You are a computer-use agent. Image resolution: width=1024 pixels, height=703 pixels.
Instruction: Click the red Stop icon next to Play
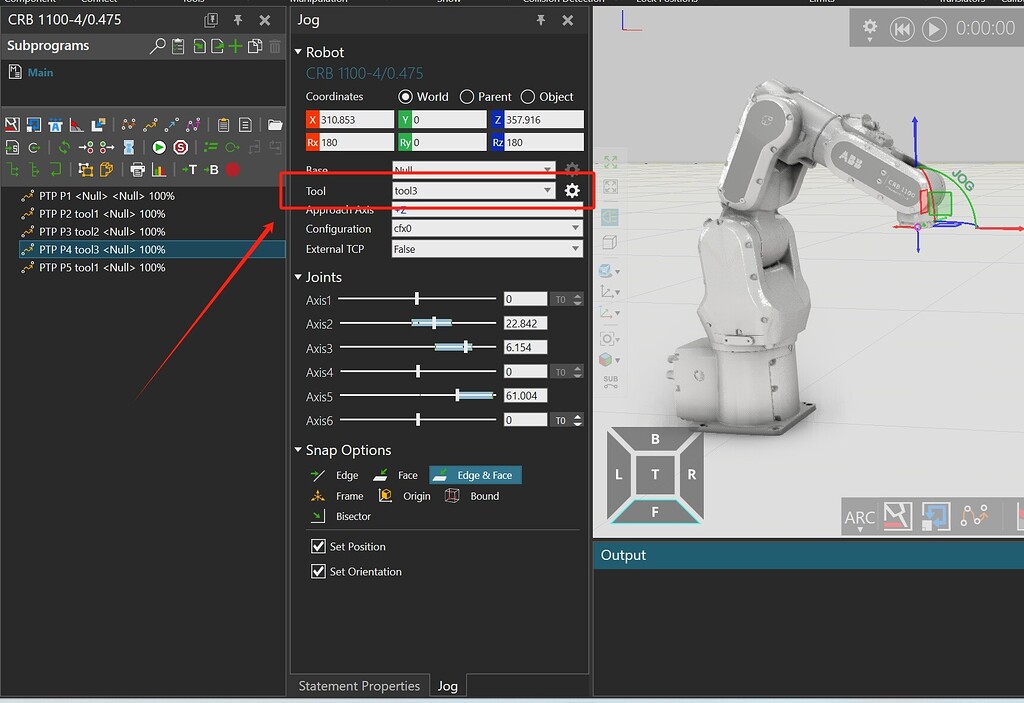181,147
